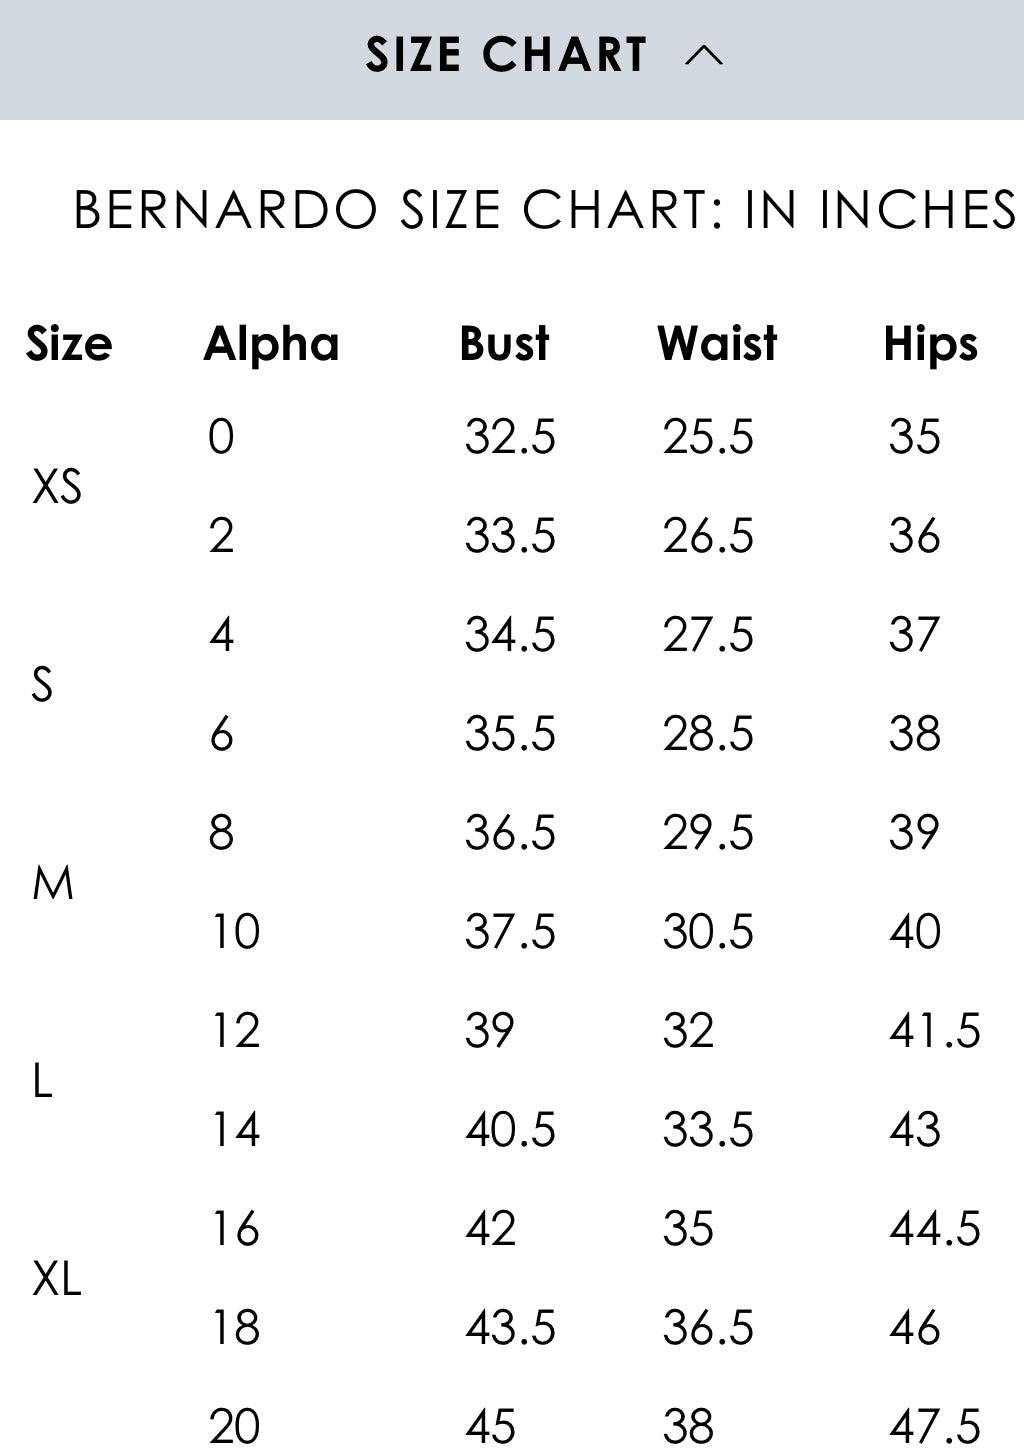Click the alpha size 10 entry
This screenshot has height=1455, width=1024.
pos(231,932)
